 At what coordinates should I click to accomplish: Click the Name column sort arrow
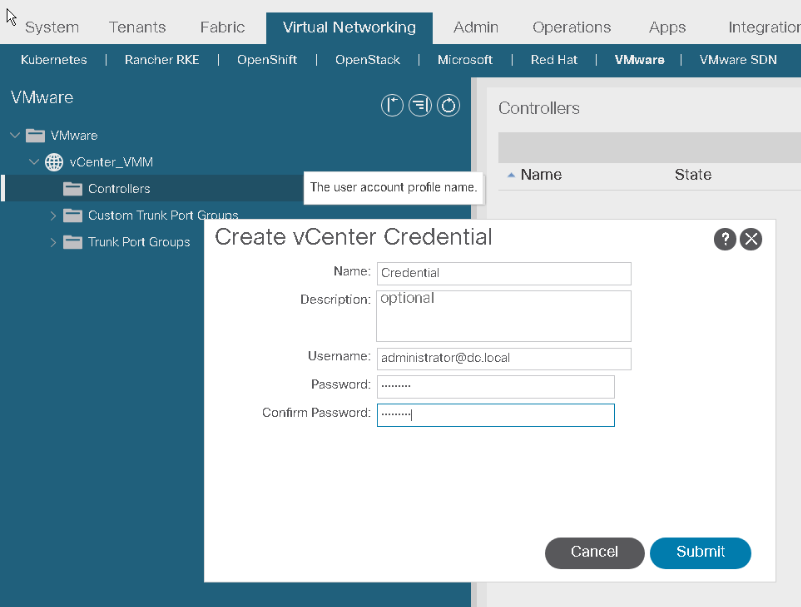click(x=511, y=175)
